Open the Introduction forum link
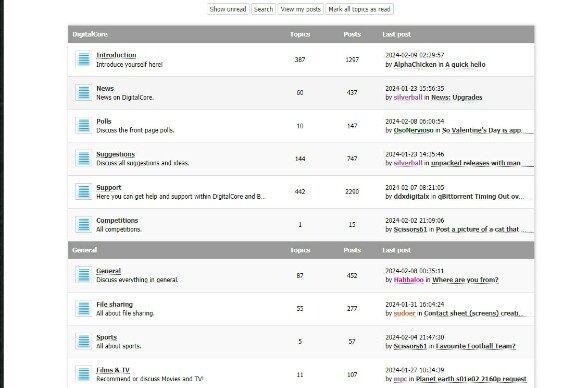This screenshot has height=388, width=575. (x=116, y=55)
